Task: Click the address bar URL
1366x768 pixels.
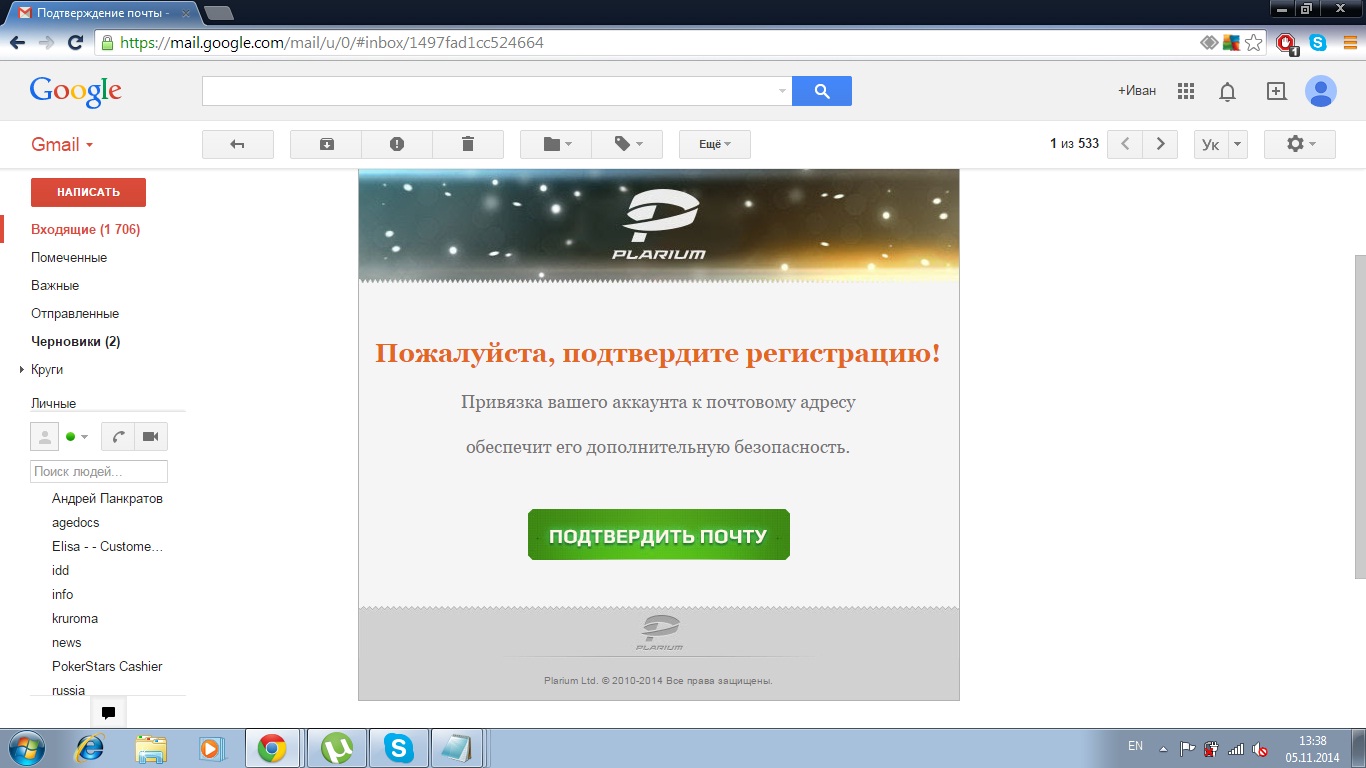Action: pyautogui.click(x=332, y=43)
